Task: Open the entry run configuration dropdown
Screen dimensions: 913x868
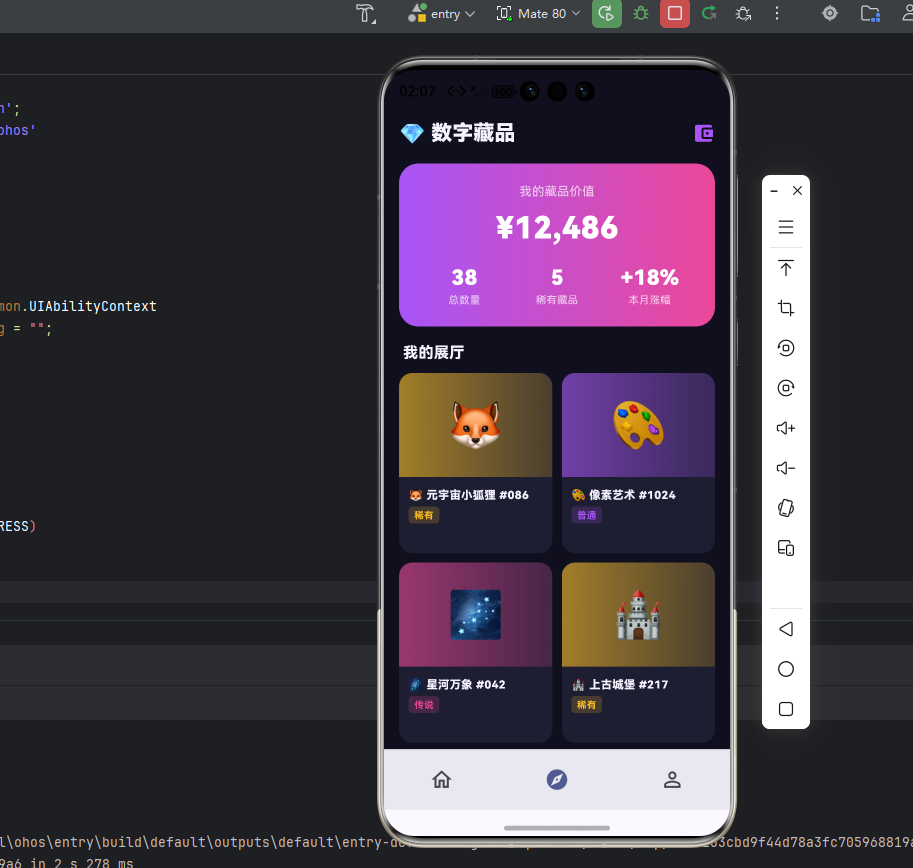Action: point(441,13)
